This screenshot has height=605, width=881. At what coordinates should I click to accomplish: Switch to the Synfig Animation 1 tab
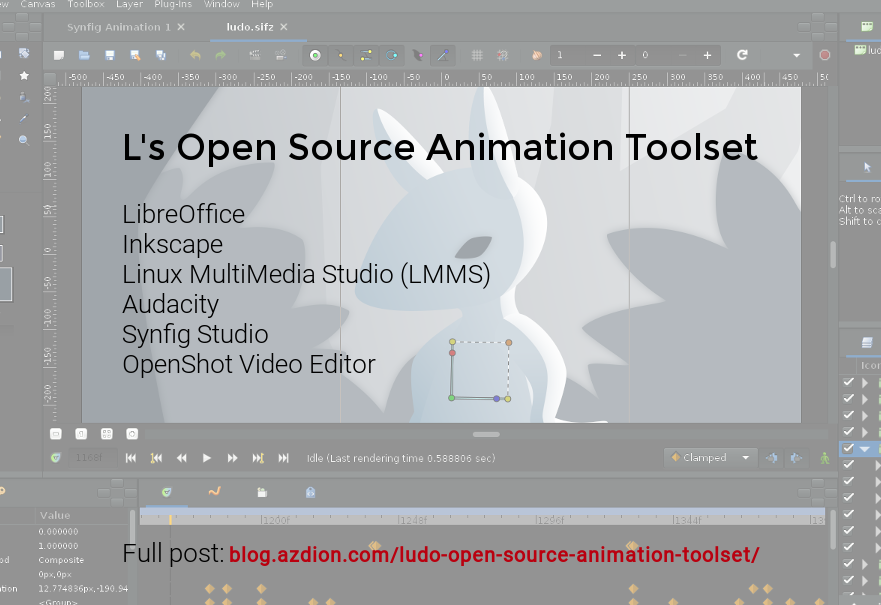[119, 27]
